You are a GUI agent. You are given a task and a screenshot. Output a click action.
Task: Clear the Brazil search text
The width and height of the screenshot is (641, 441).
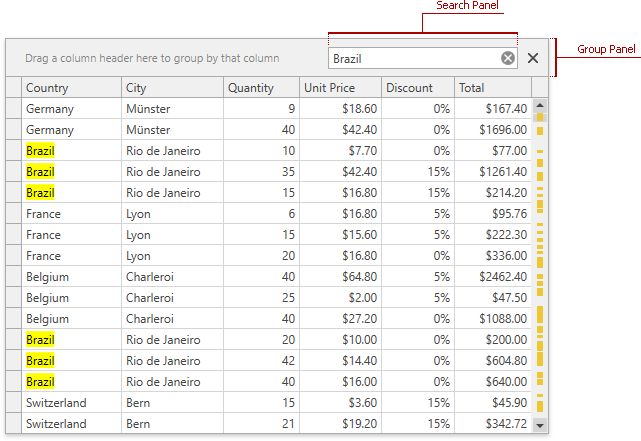508,58
